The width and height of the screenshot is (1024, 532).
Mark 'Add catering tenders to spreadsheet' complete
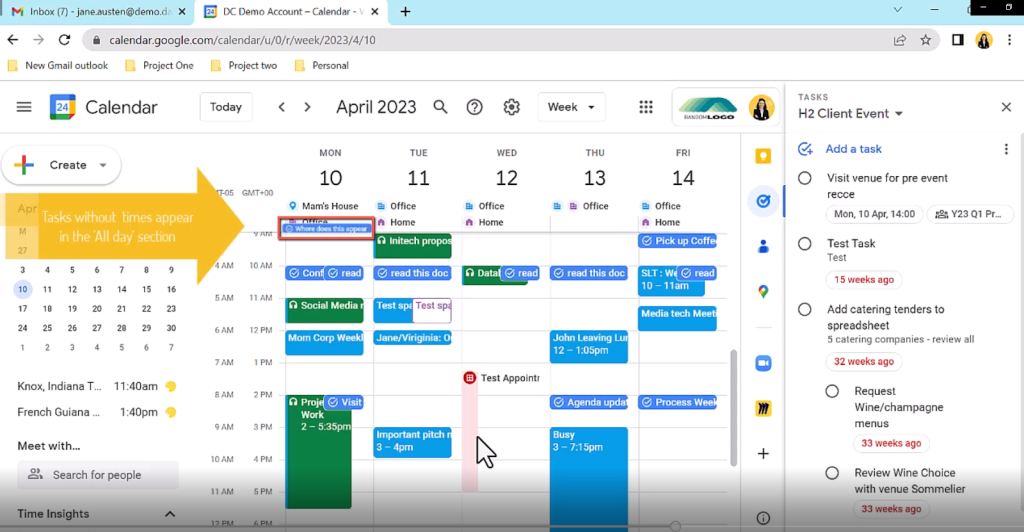pos(805,309)
